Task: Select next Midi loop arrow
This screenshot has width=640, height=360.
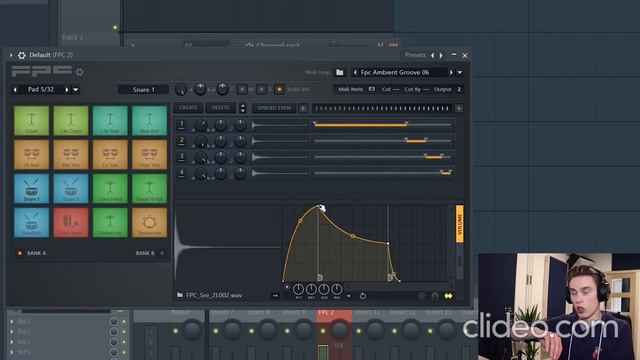Action: point(451,73)
